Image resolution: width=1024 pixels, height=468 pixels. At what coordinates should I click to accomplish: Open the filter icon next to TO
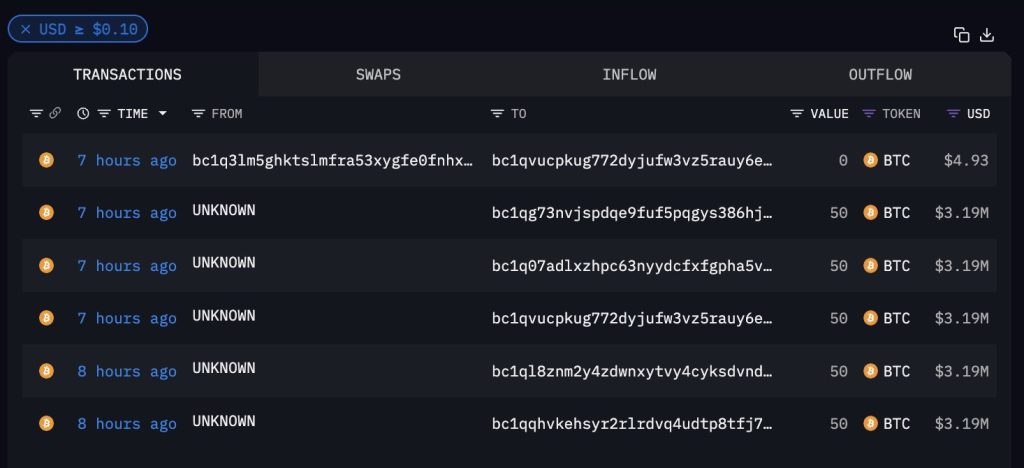pos(498,114)
